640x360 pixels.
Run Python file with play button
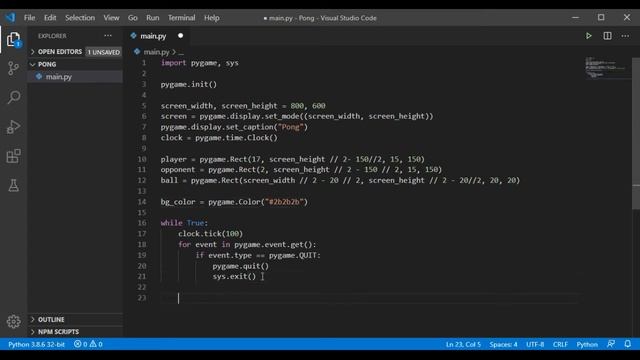pos(588,36)
